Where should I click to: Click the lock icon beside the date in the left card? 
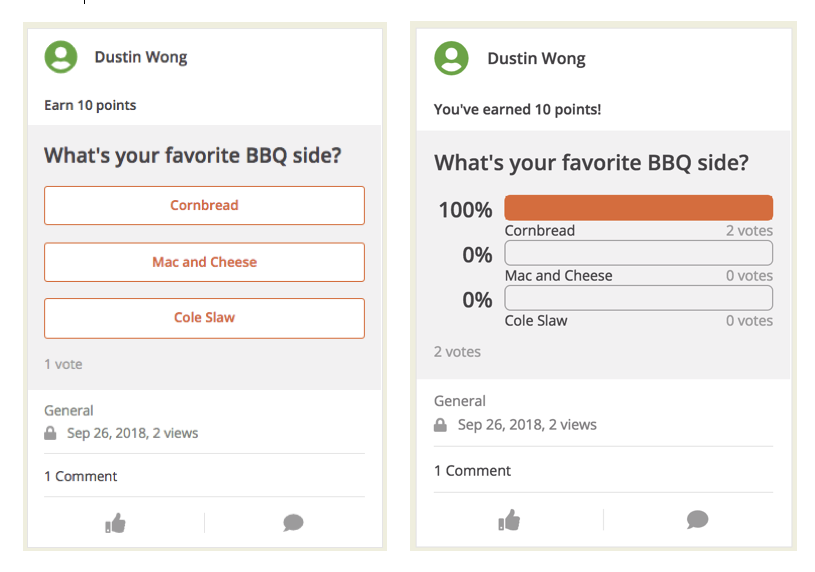pos(50,433)
